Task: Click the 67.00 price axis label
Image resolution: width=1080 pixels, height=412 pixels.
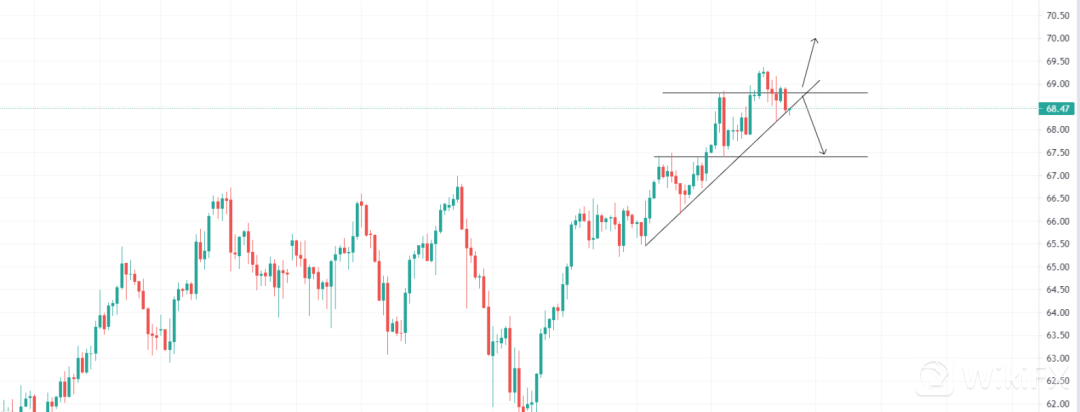Action: click(x=1059, y=176)
